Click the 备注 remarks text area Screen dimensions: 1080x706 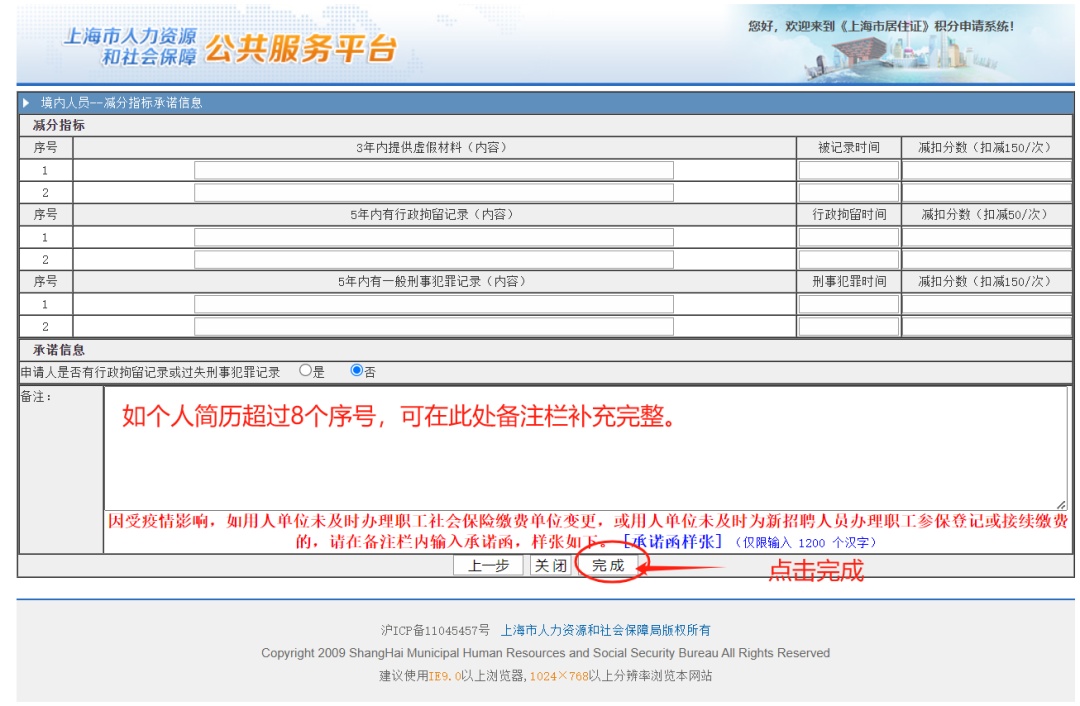click(585, 448)
